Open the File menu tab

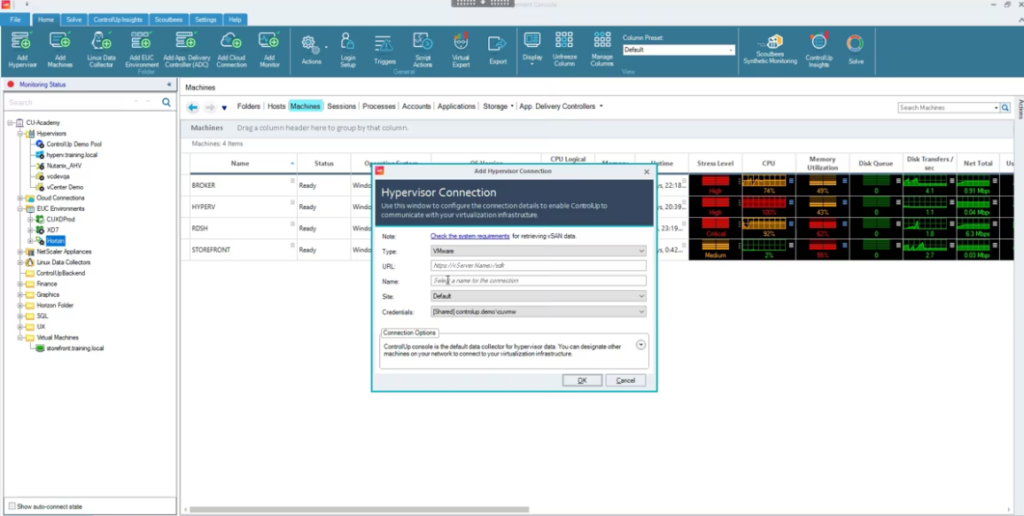click(x=15, y=20)
